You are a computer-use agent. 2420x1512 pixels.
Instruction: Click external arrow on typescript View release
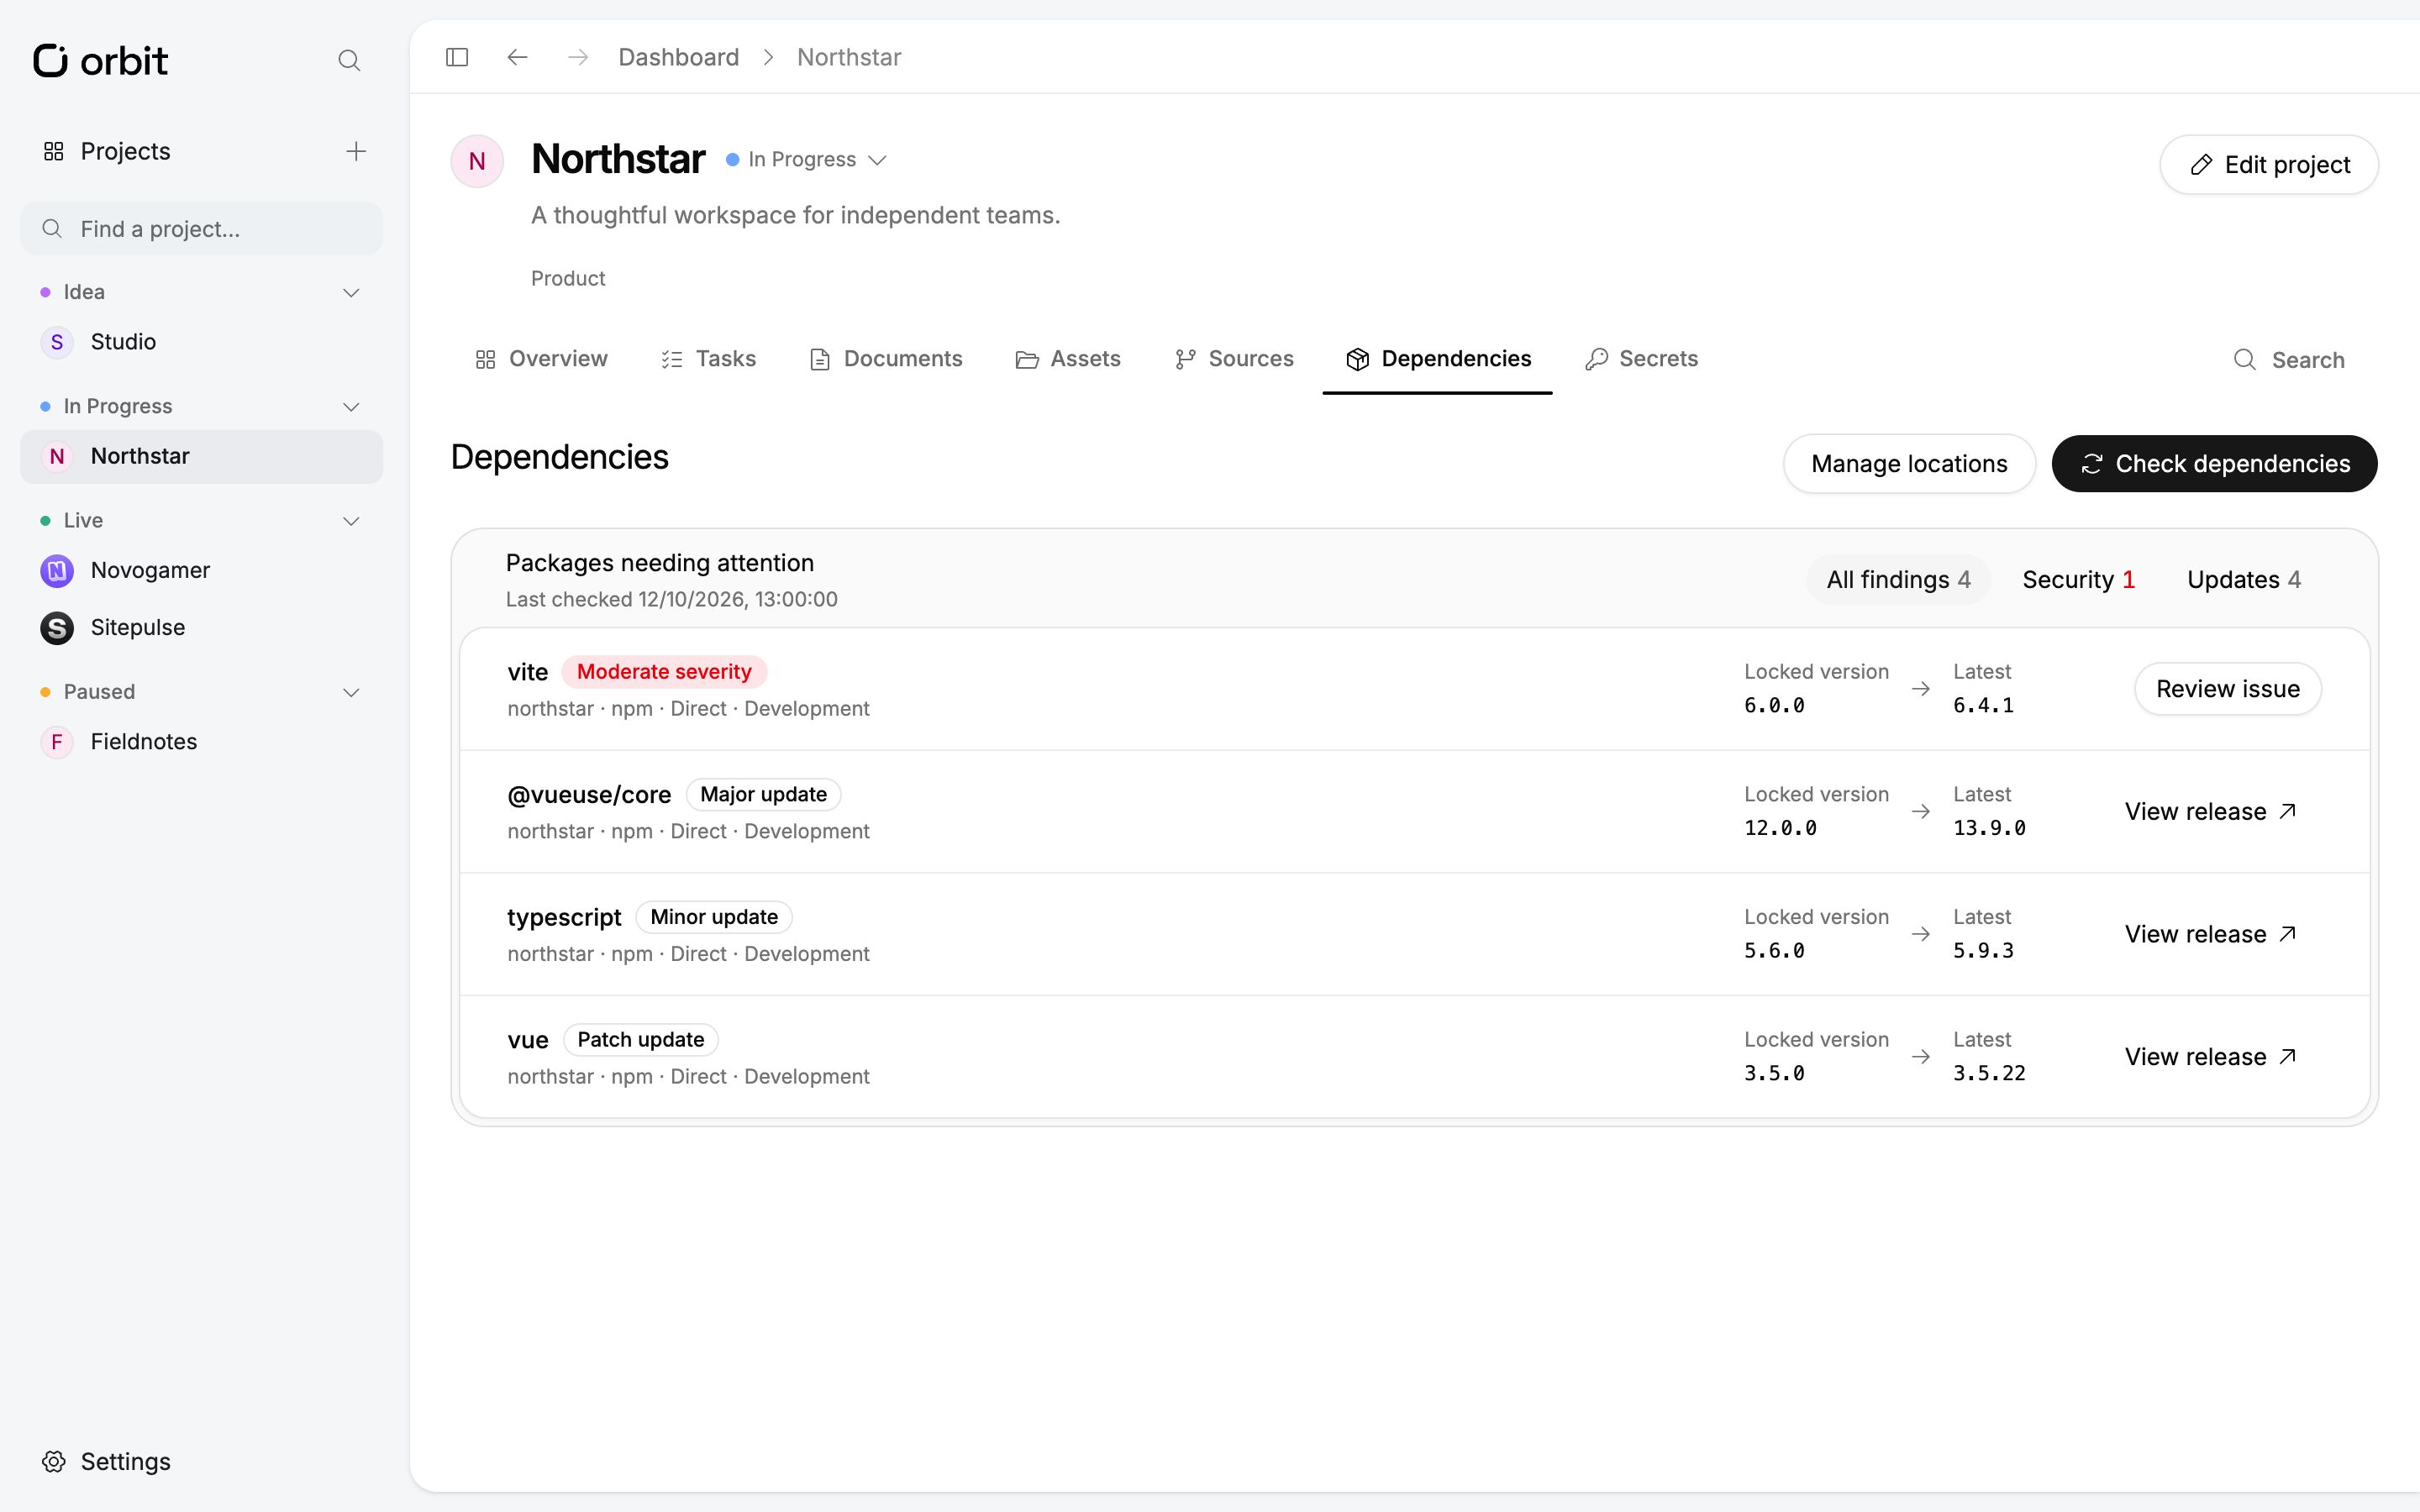(x=2288, y=934)
